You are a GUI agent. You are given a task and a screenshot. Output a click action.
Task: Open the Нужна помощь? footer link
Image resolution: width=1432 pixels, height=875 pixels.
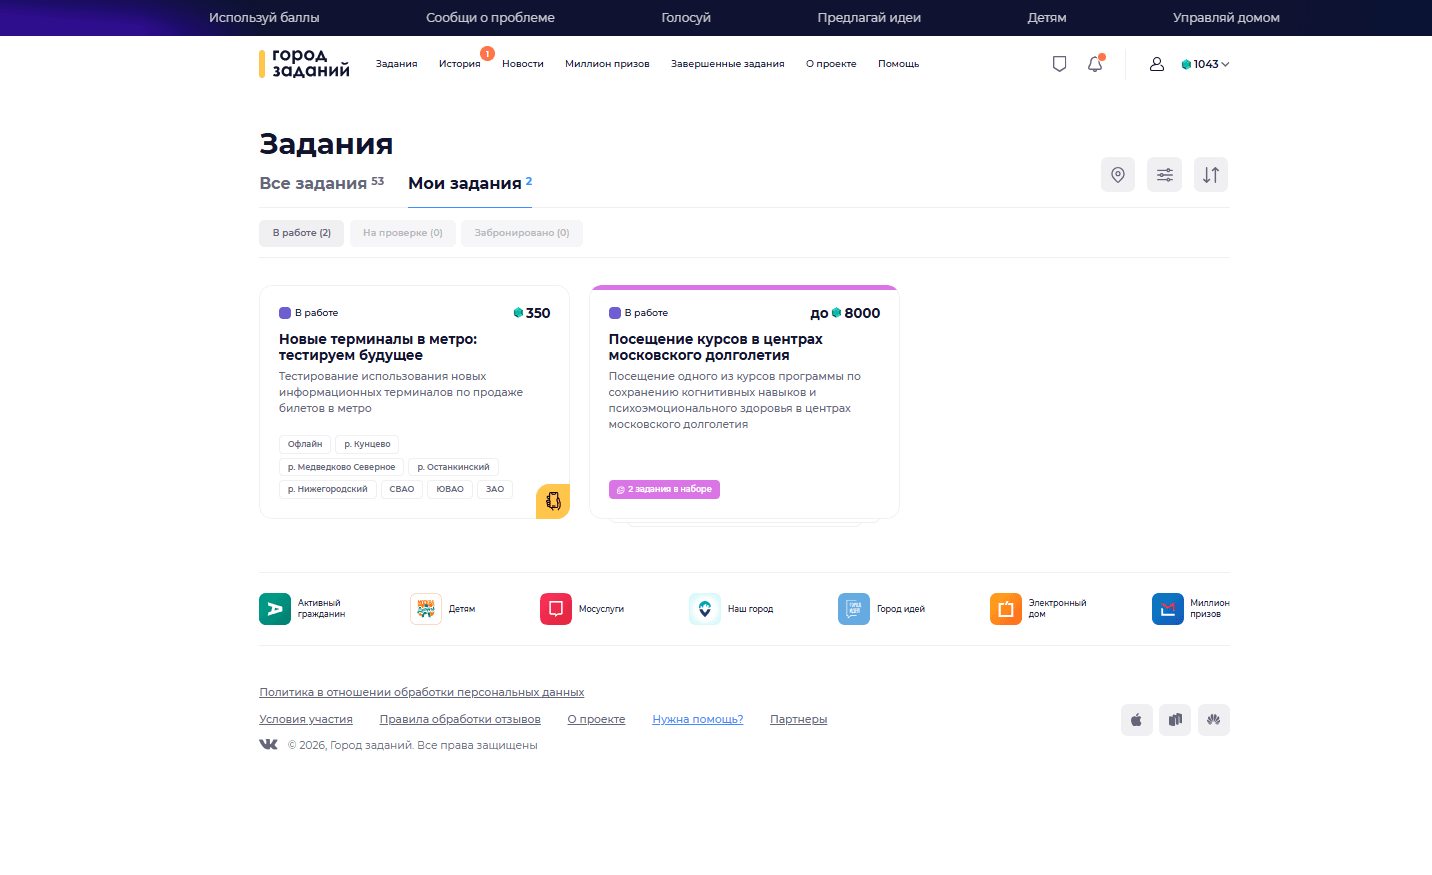point(698,719)
